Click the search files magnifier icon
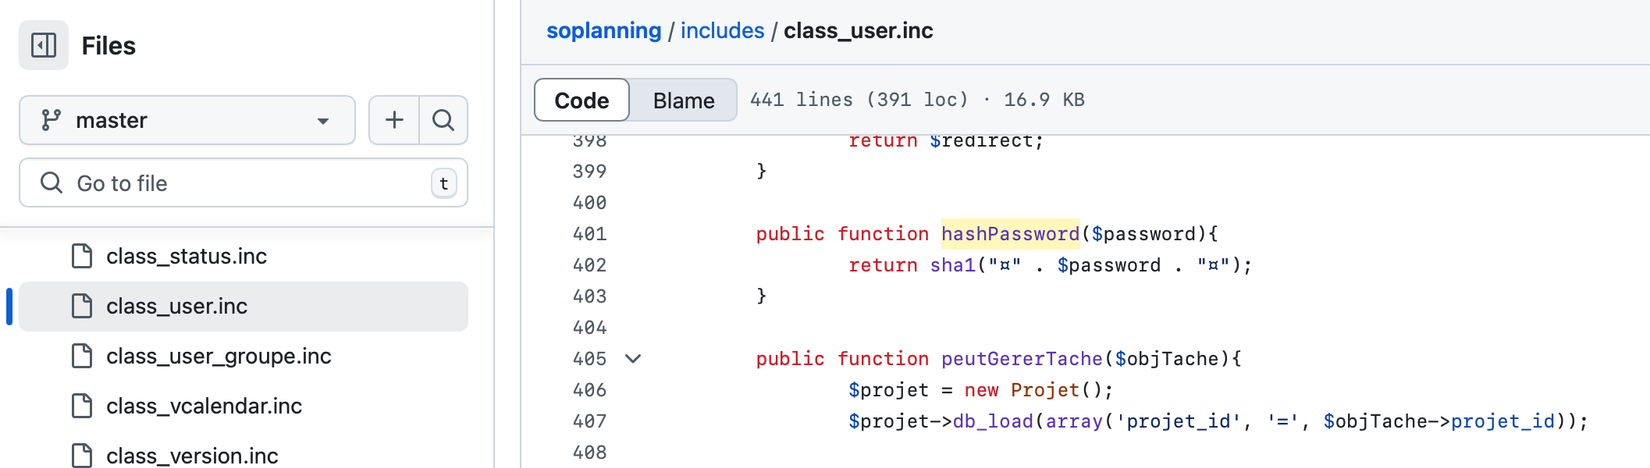The image size is (1650, 468). coord(443,120)
